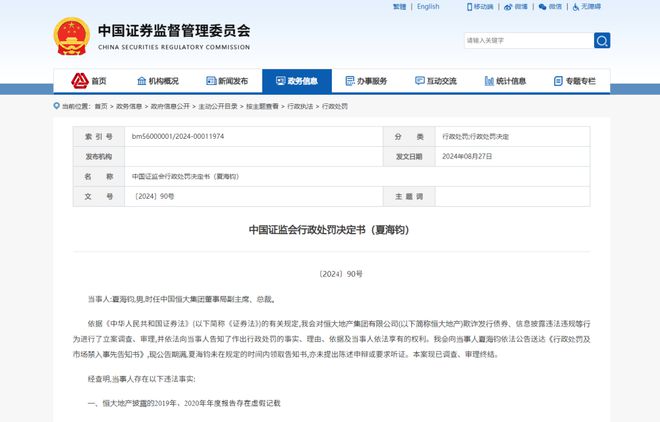The image size is (660, 422).
Task: Click the chat bubble icon beside 互动交流
Action: click(x=420, y=81)
